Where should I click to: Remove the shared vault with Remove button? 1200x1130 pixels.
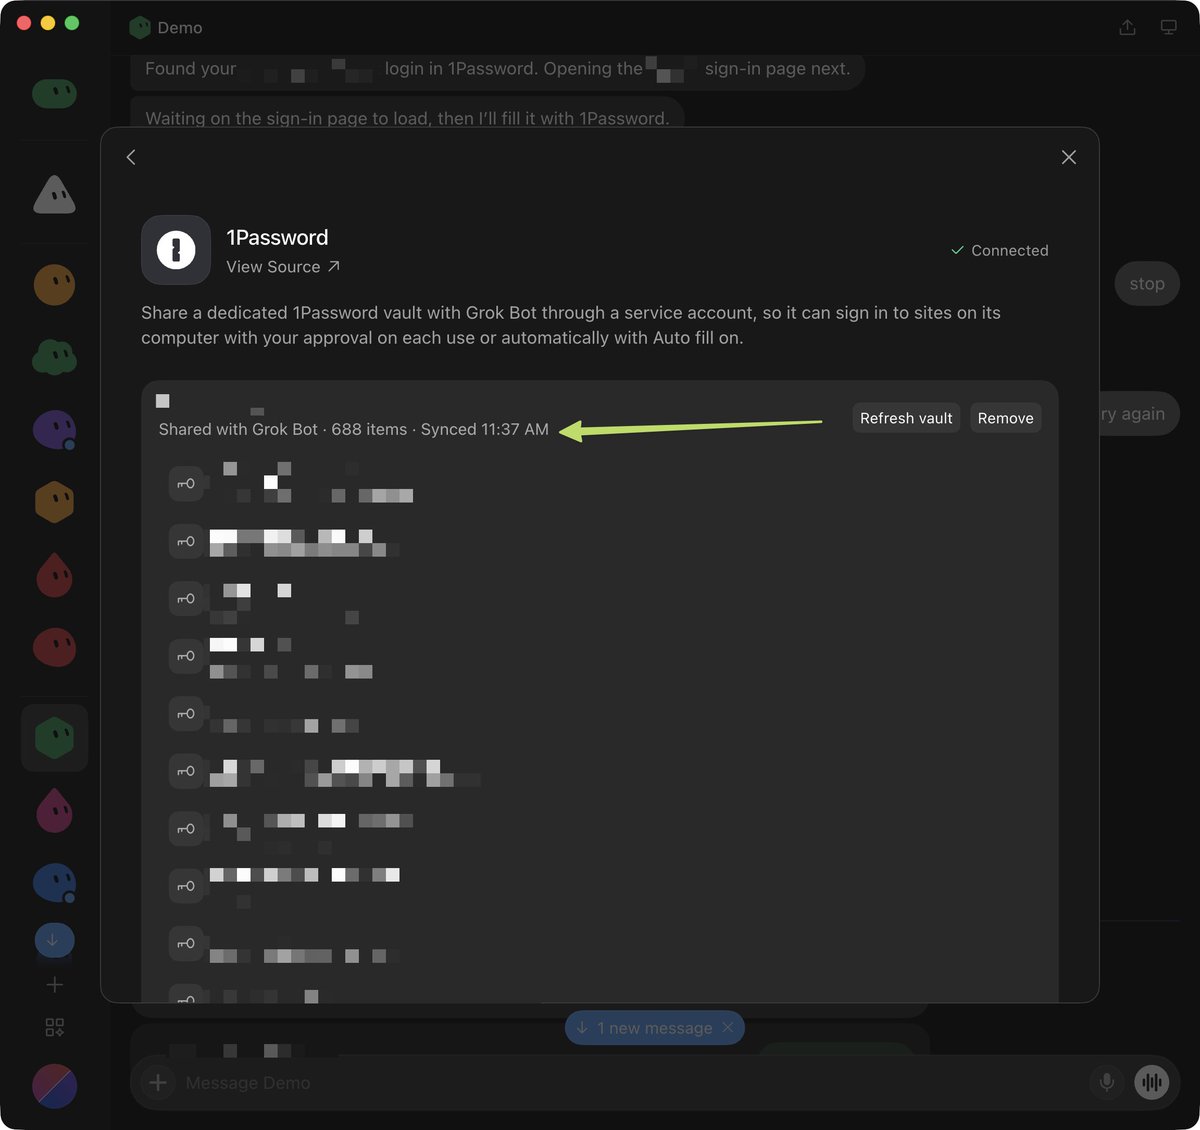coord(1005,418)
